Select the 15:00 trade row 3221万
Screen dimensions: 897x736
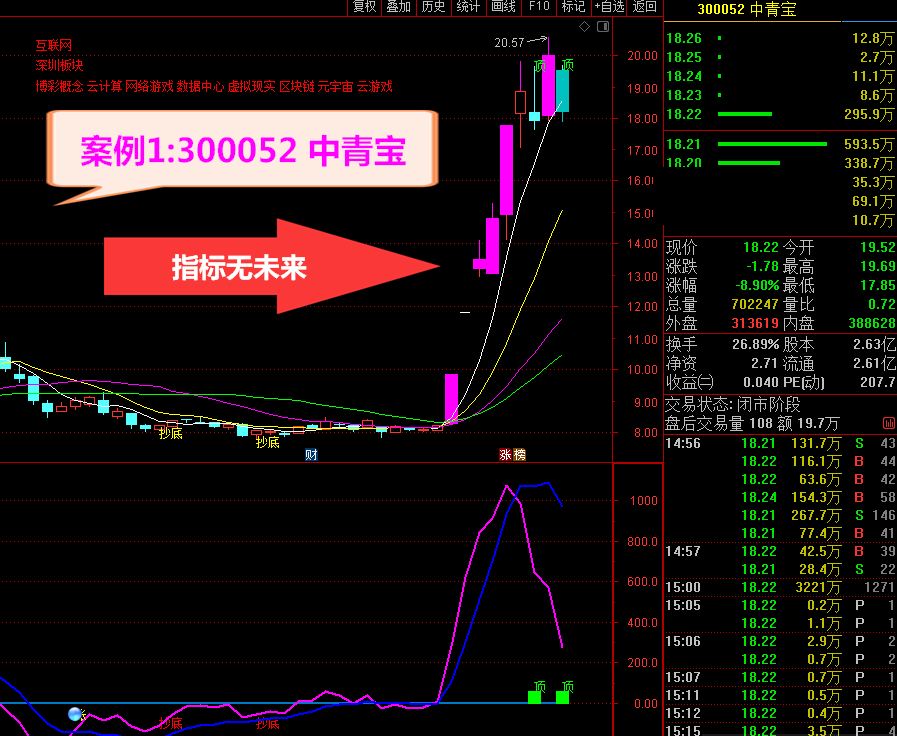tap(780, 587)
